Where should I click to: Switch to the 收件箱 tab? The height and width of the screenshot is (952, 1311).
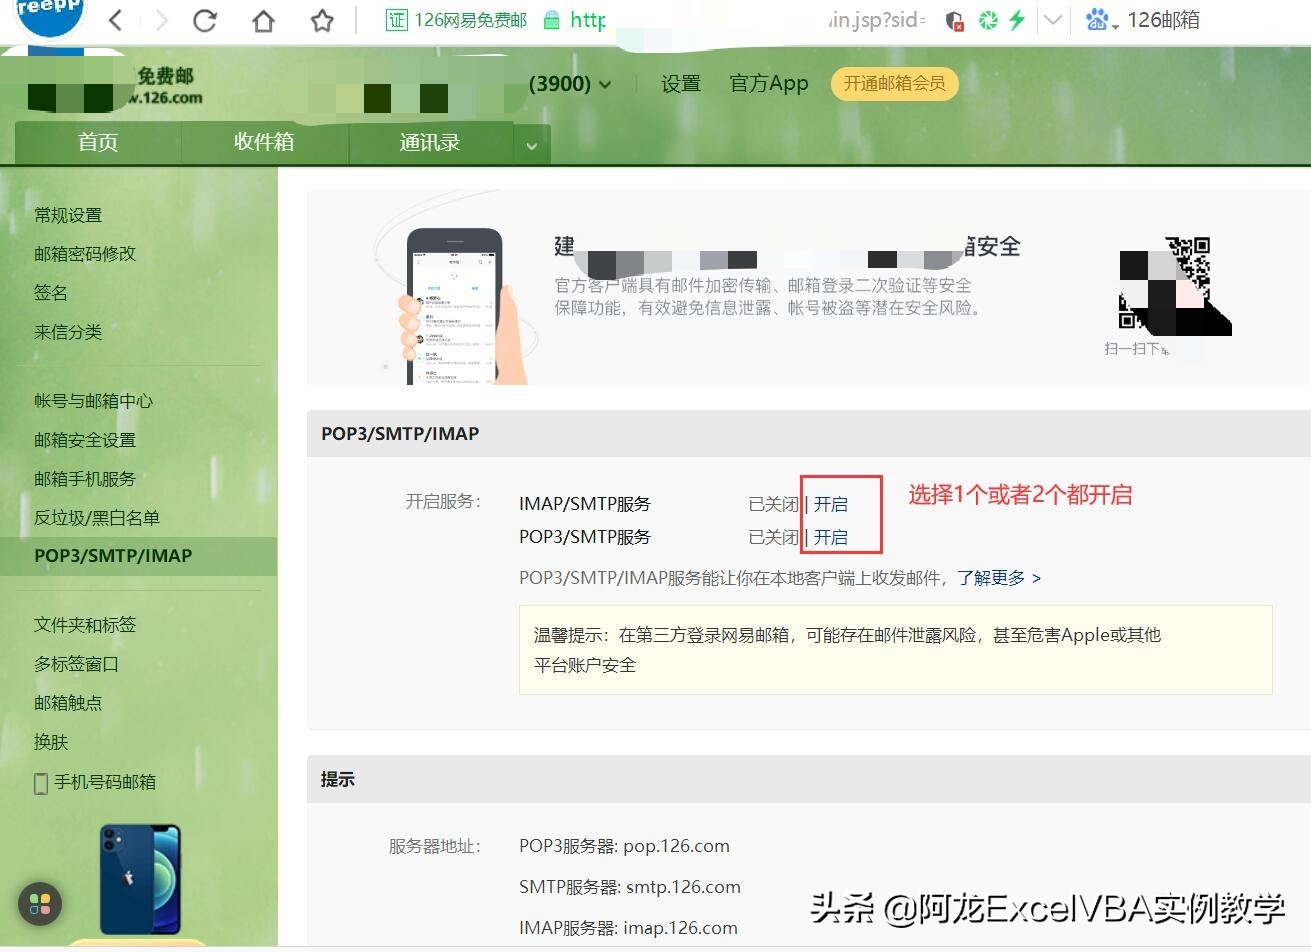pyautogui.click(x=264, y=142)
